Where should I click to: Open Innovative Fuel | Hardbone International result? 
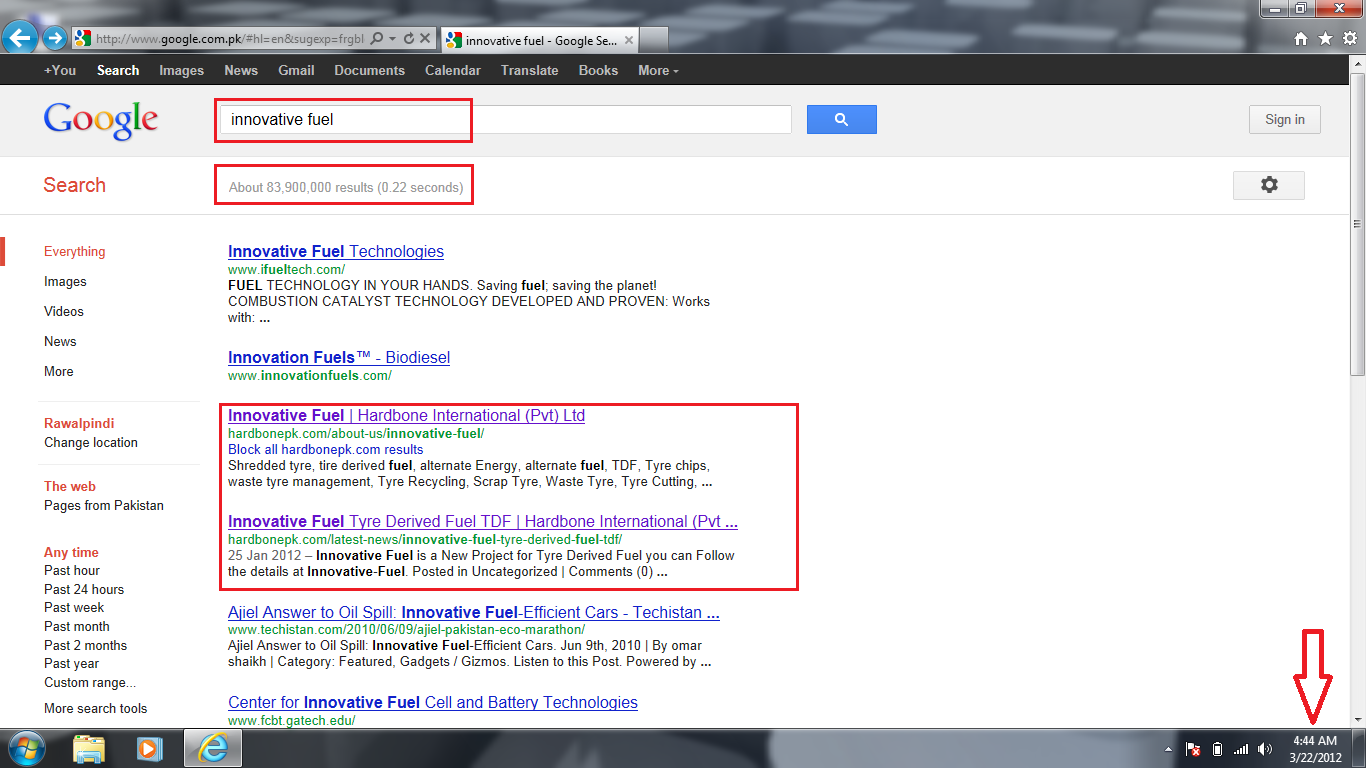(x=406, y=416)
